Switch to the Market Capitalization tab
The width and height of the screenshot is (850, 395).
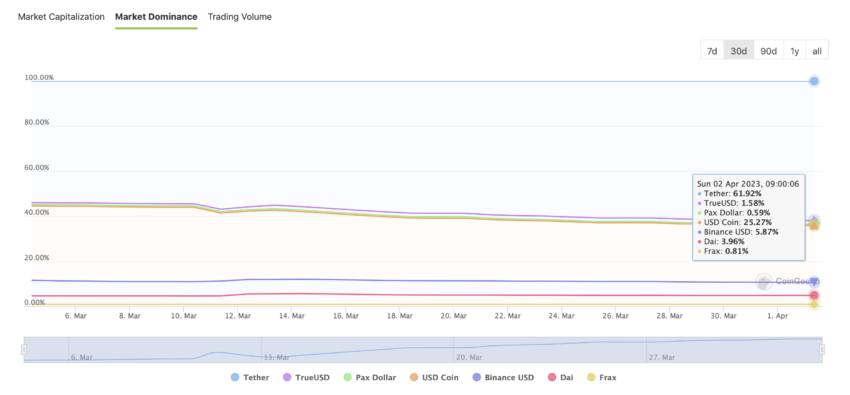[61, 17]
